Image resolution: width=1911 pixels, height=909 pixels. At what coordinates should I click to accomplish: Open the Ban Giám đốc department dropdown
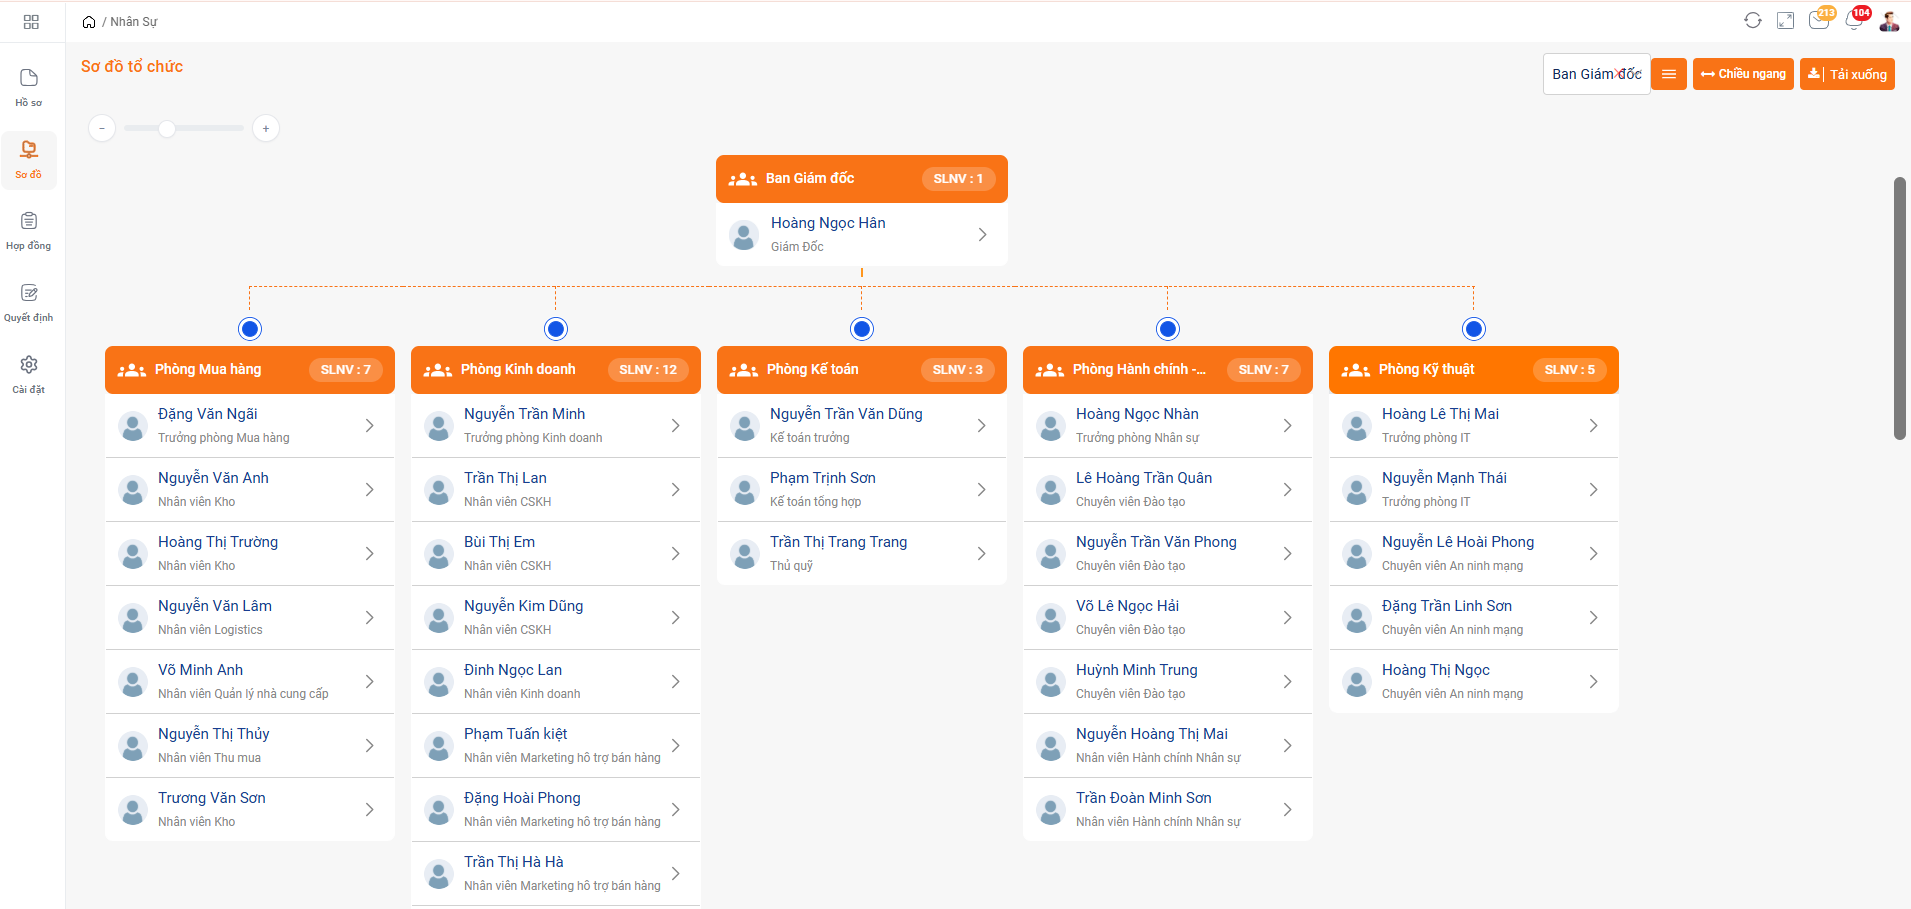[x=1596, y=74]
